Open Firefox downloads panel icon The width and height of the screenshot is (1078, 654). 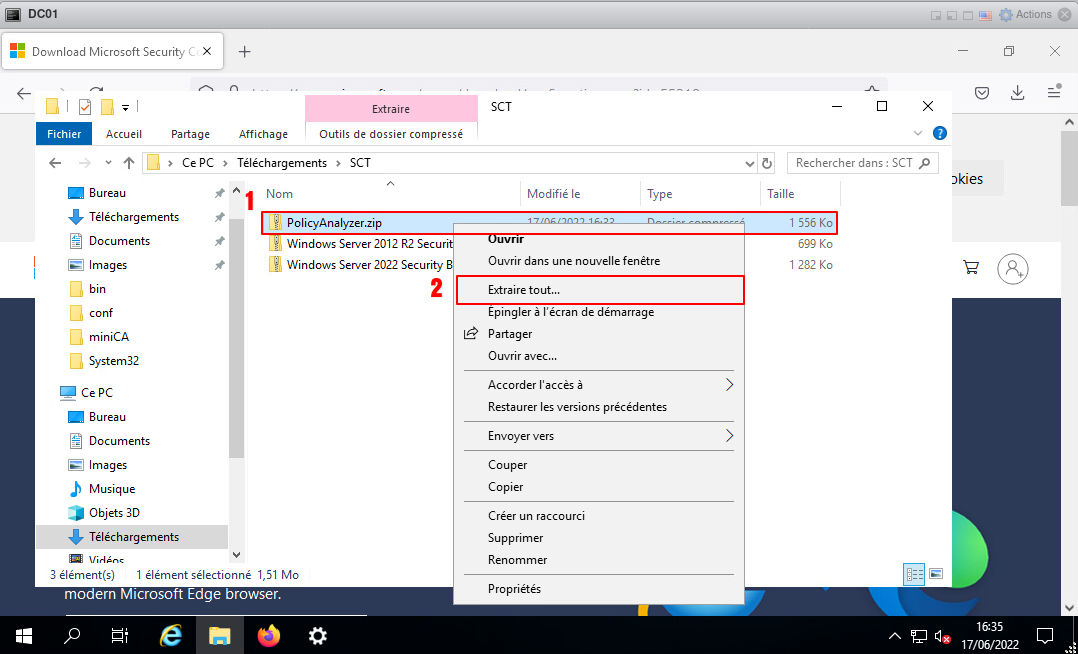(x=1018, y=92)
